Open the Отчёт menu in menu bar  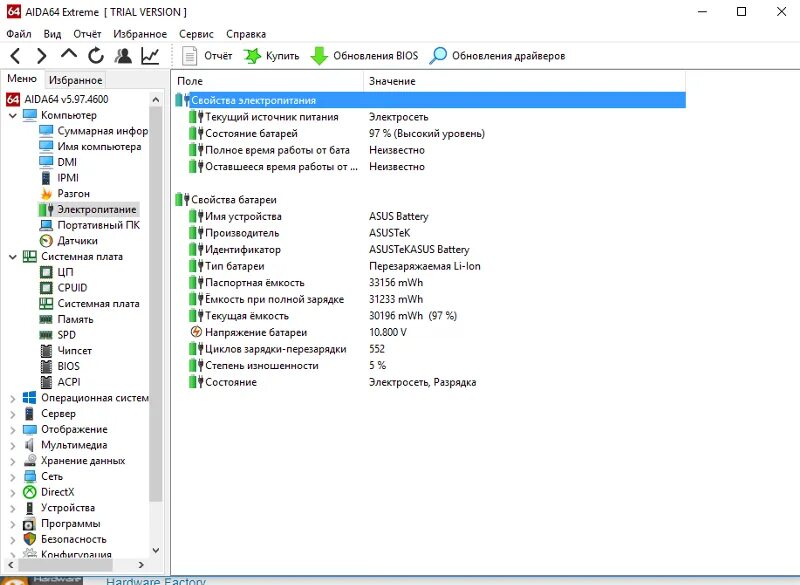[x=87, y=34]
